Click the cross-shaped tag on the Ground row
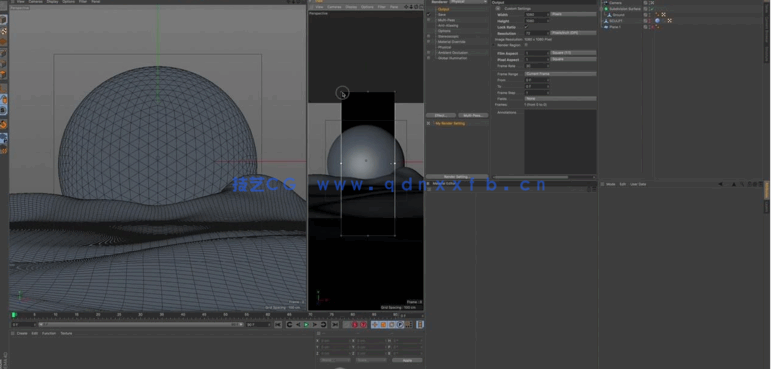Image resolution: width=775 pixels, height=369 pixels. (663, 15)
